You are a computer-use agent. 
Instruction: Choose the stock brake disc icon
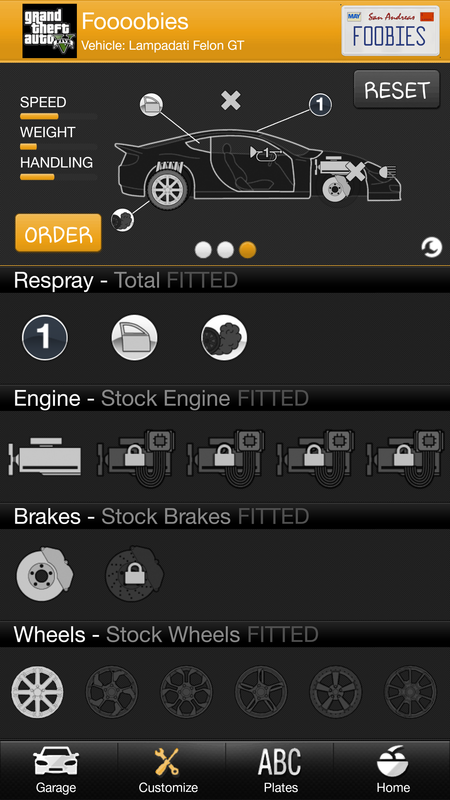tap(44, 574)
